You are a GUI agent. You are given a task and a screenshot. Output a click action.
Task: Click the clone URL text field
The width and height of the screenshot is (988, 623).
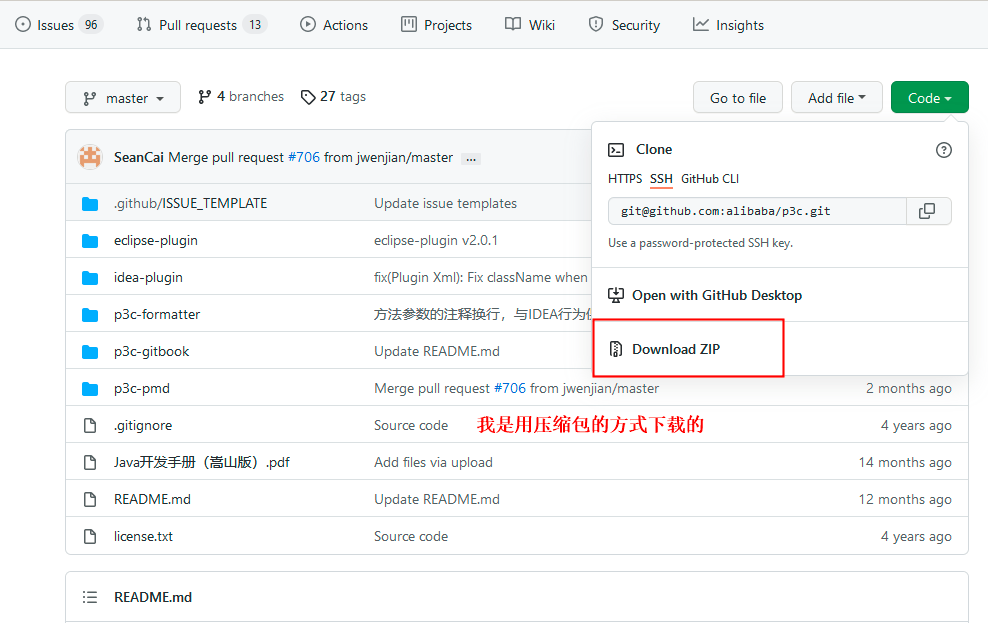(x=757, y=211)
